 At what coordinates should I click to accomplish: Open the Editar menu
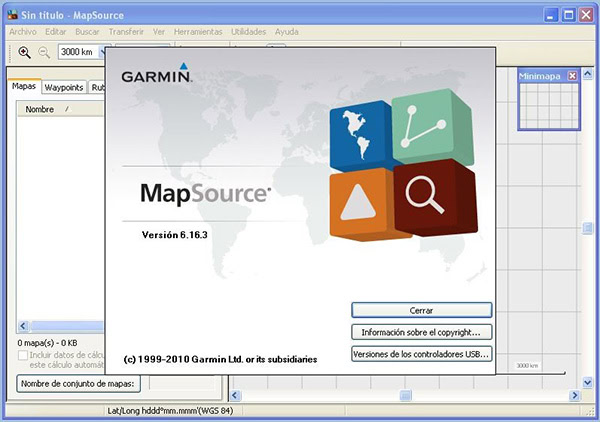[55, 32]
